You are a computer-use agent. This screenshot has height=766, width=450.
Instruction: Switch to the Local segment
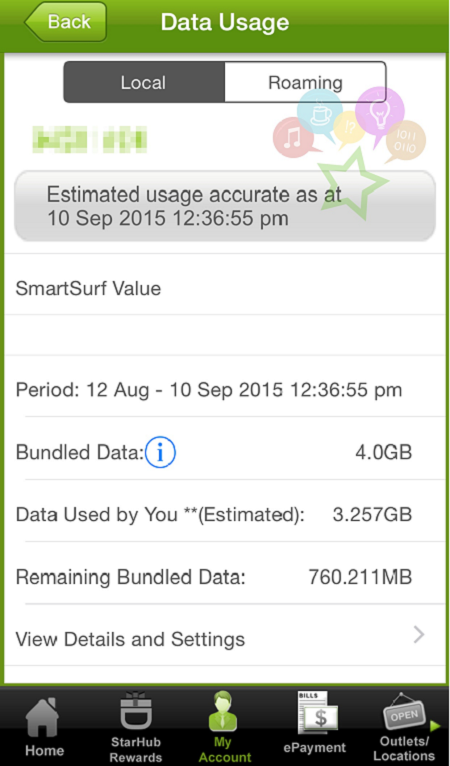coord(144,82)
